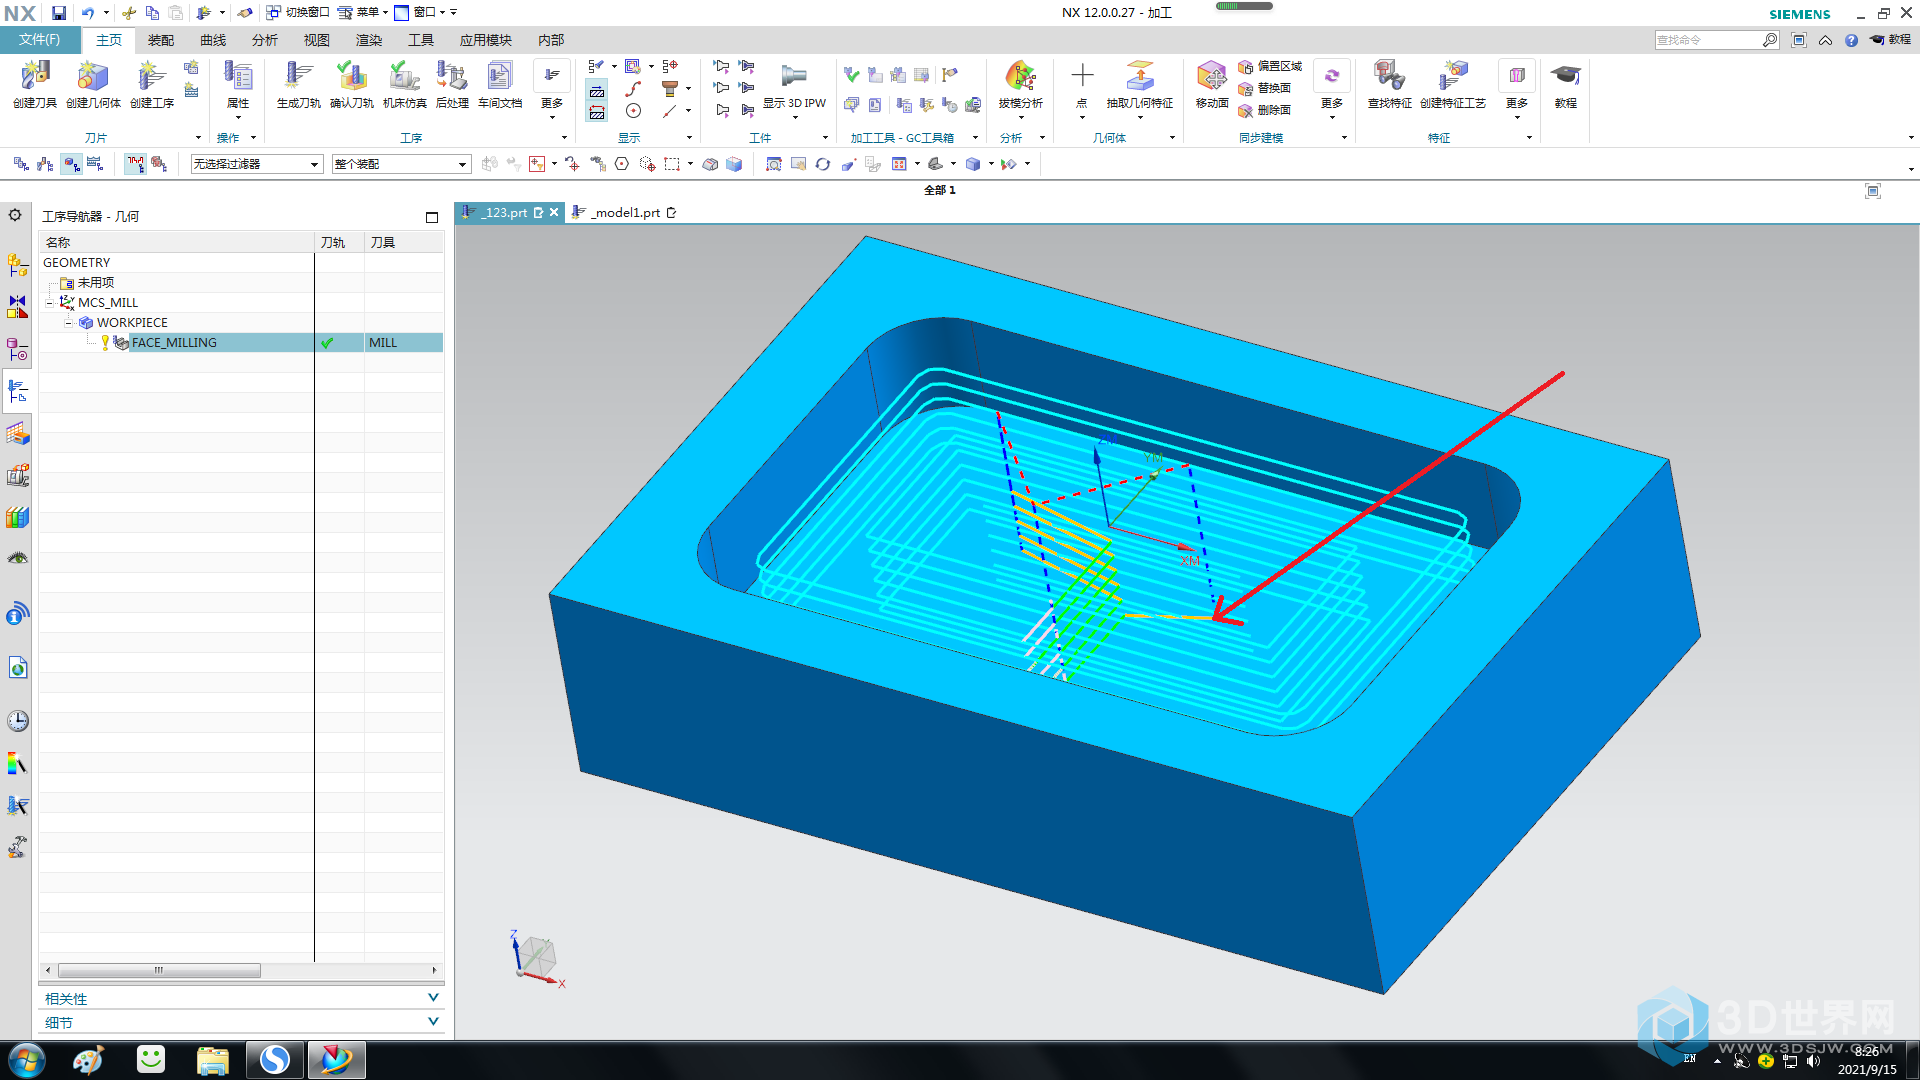Click the 偏置区域 offset region button
The height and width of the screenshot is (1080, 1920).
pos(1270,66)
